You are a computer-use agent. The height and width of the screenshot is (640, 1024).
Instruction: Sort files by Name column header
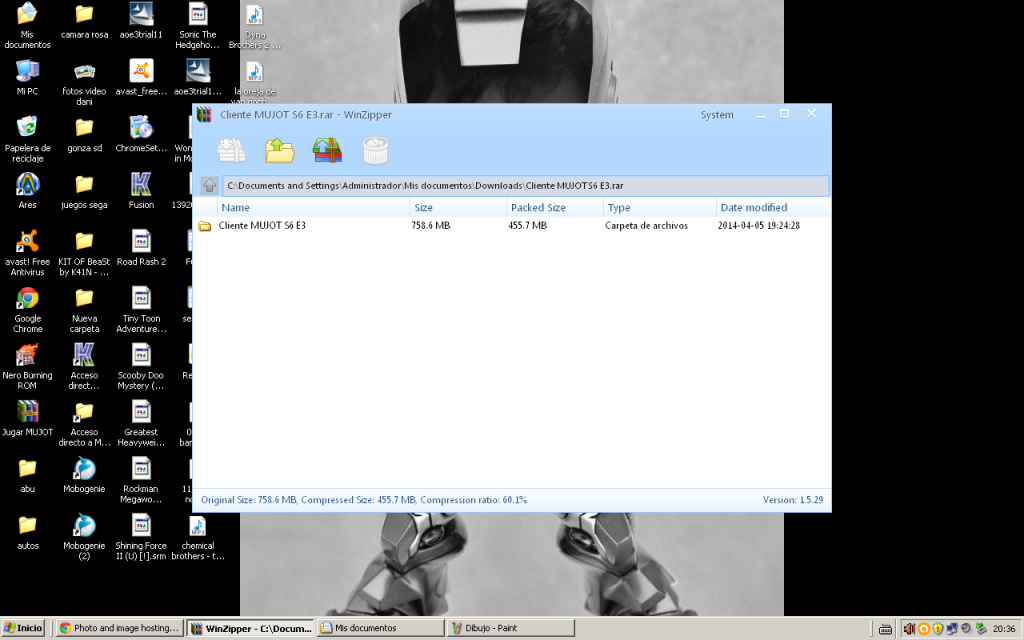point(236,208)
